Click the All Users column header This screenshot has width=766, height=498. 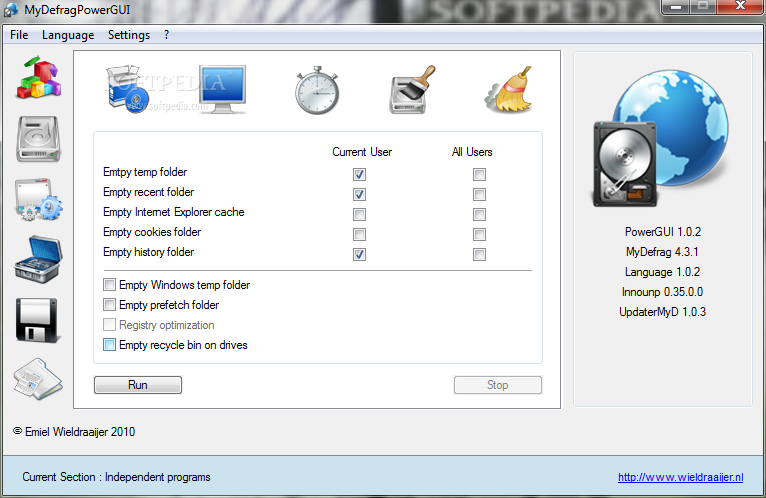(472, 152)
